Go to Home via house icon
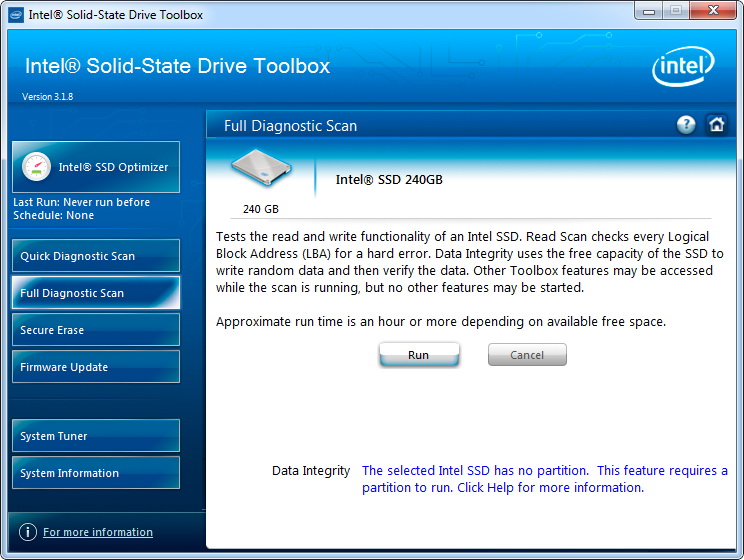This screenshot has width=744, height=560. tap(716, 124)
